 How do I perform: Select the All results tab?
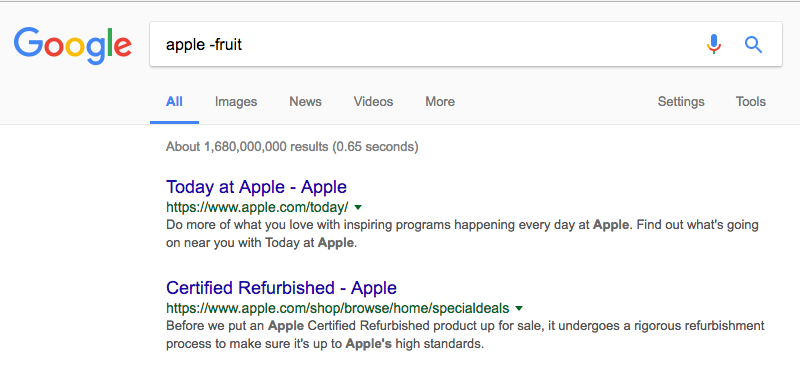coord(174,101)
